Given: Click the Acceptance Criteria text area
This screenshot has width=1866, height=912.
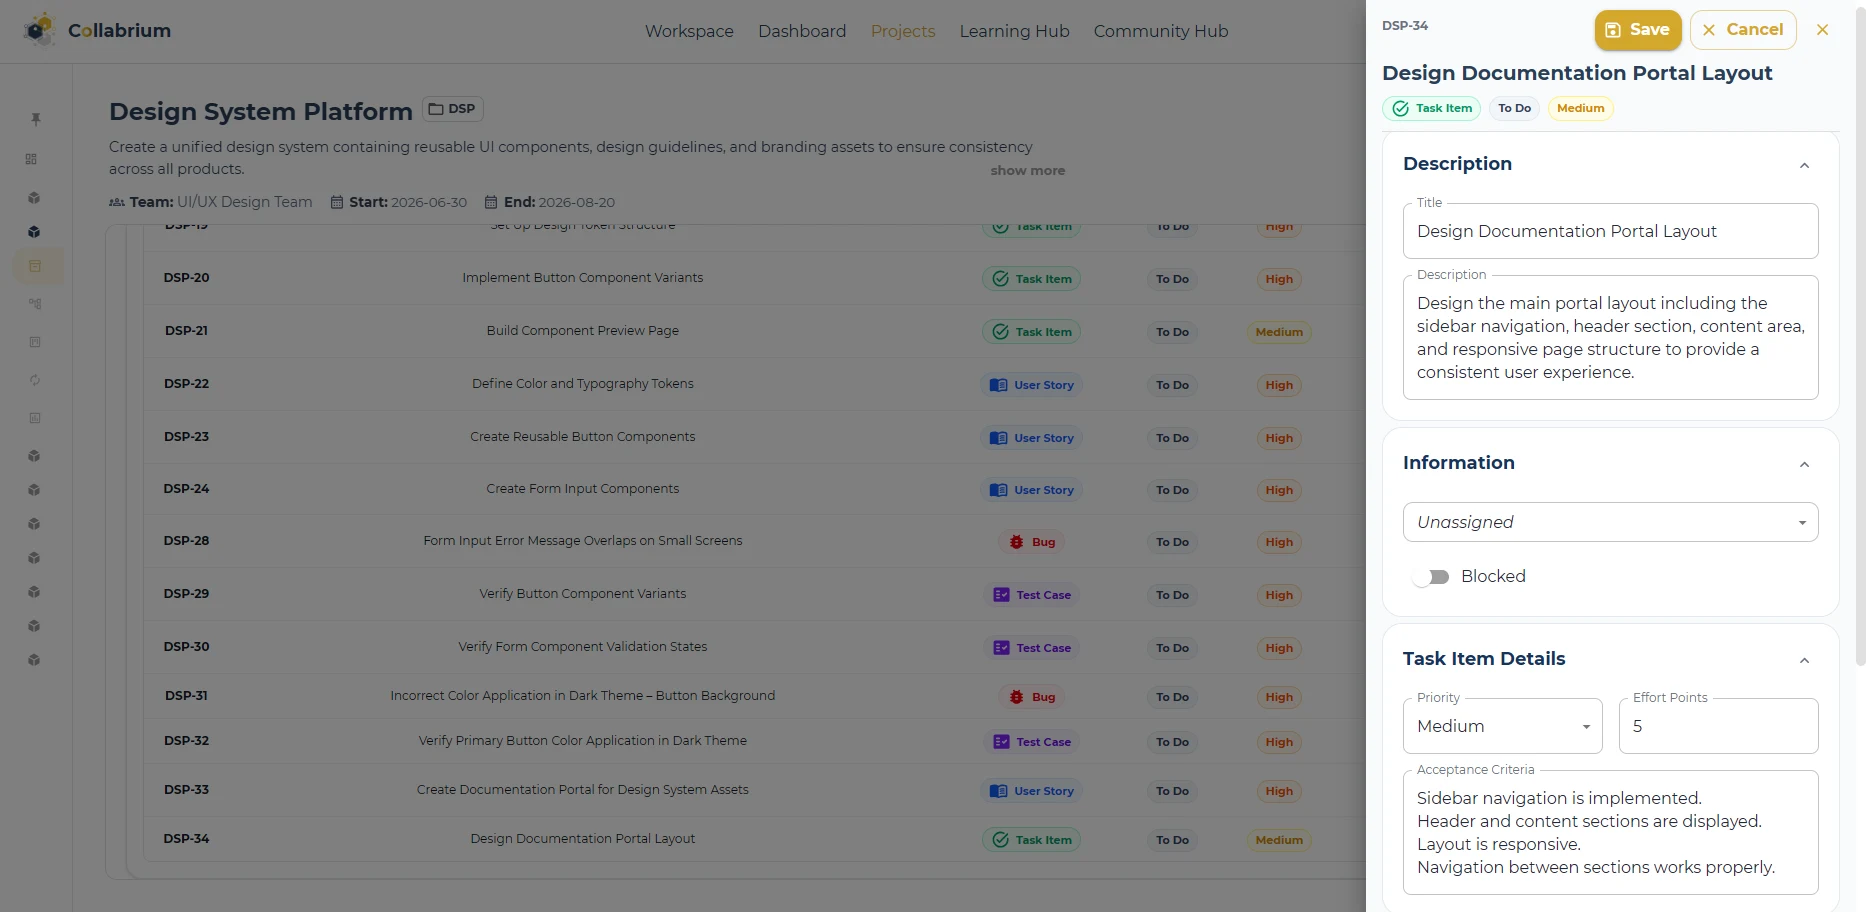Looking at the screenshot, I should click(x=1610, y=833).
